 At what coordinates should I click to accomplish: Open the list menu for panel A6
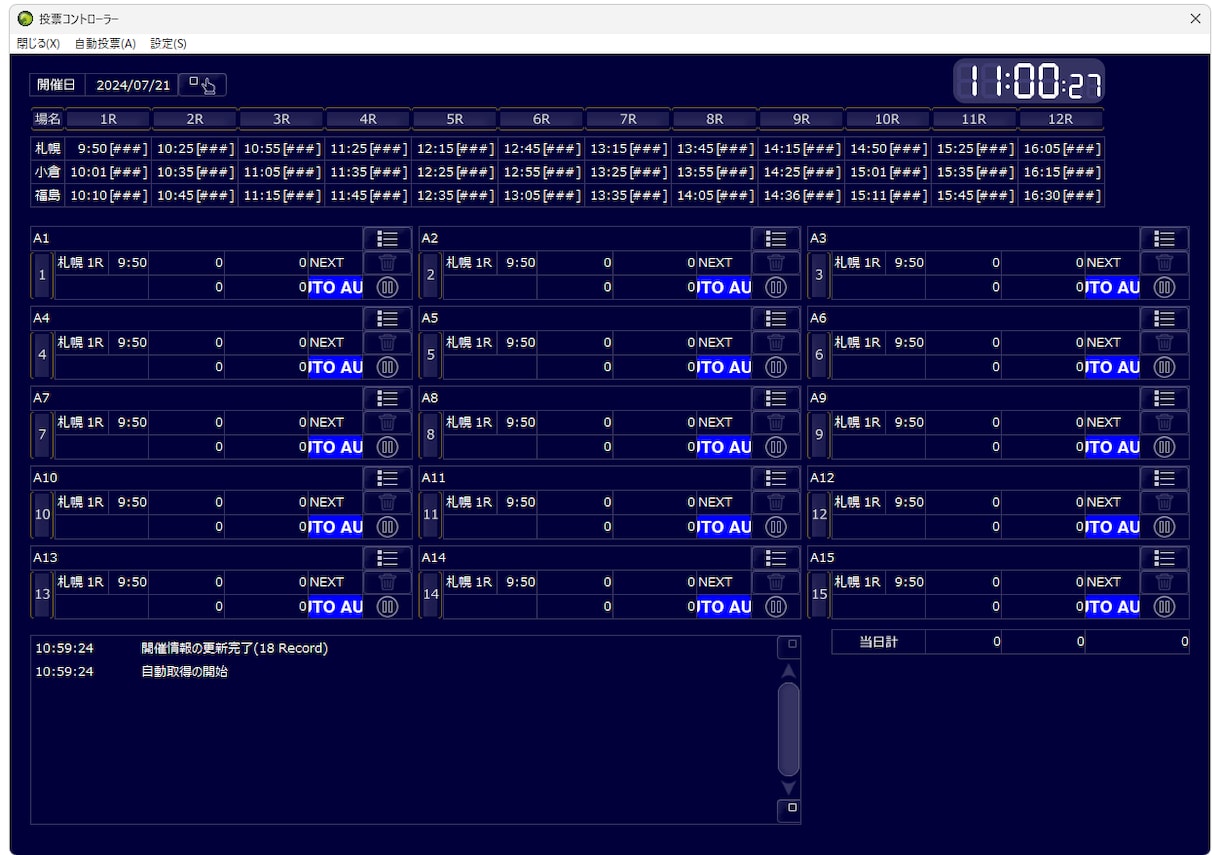pyautogui.click(x=1164, y=318)
